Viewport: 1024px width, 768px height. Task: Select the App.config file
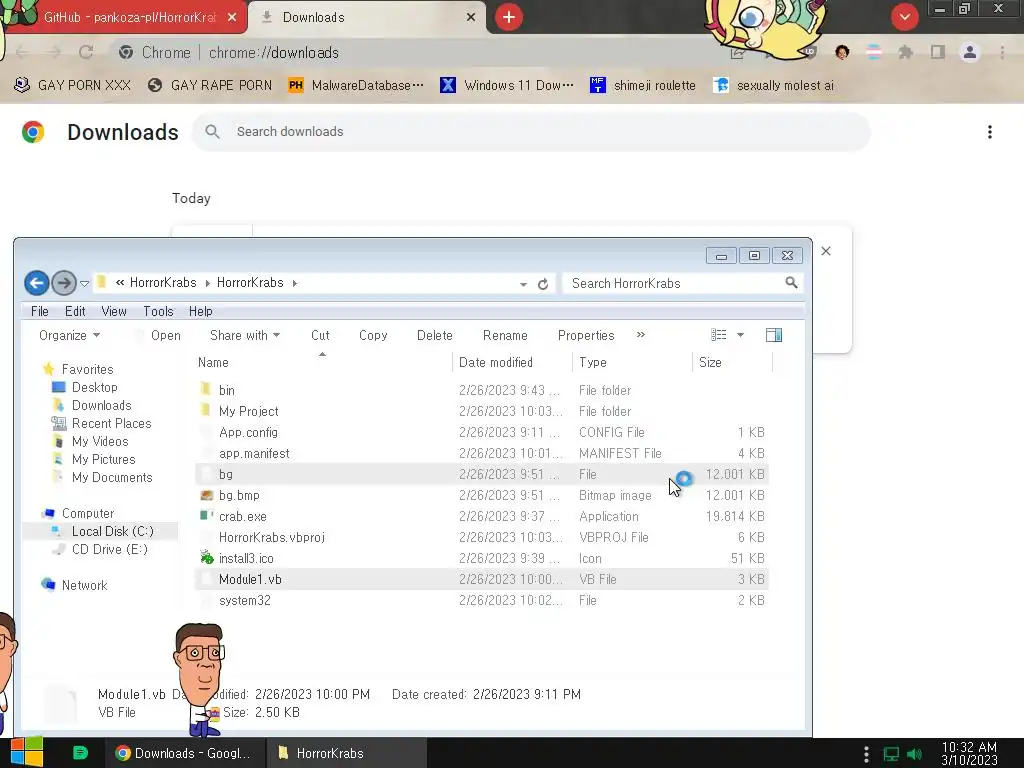pos(481,432)
